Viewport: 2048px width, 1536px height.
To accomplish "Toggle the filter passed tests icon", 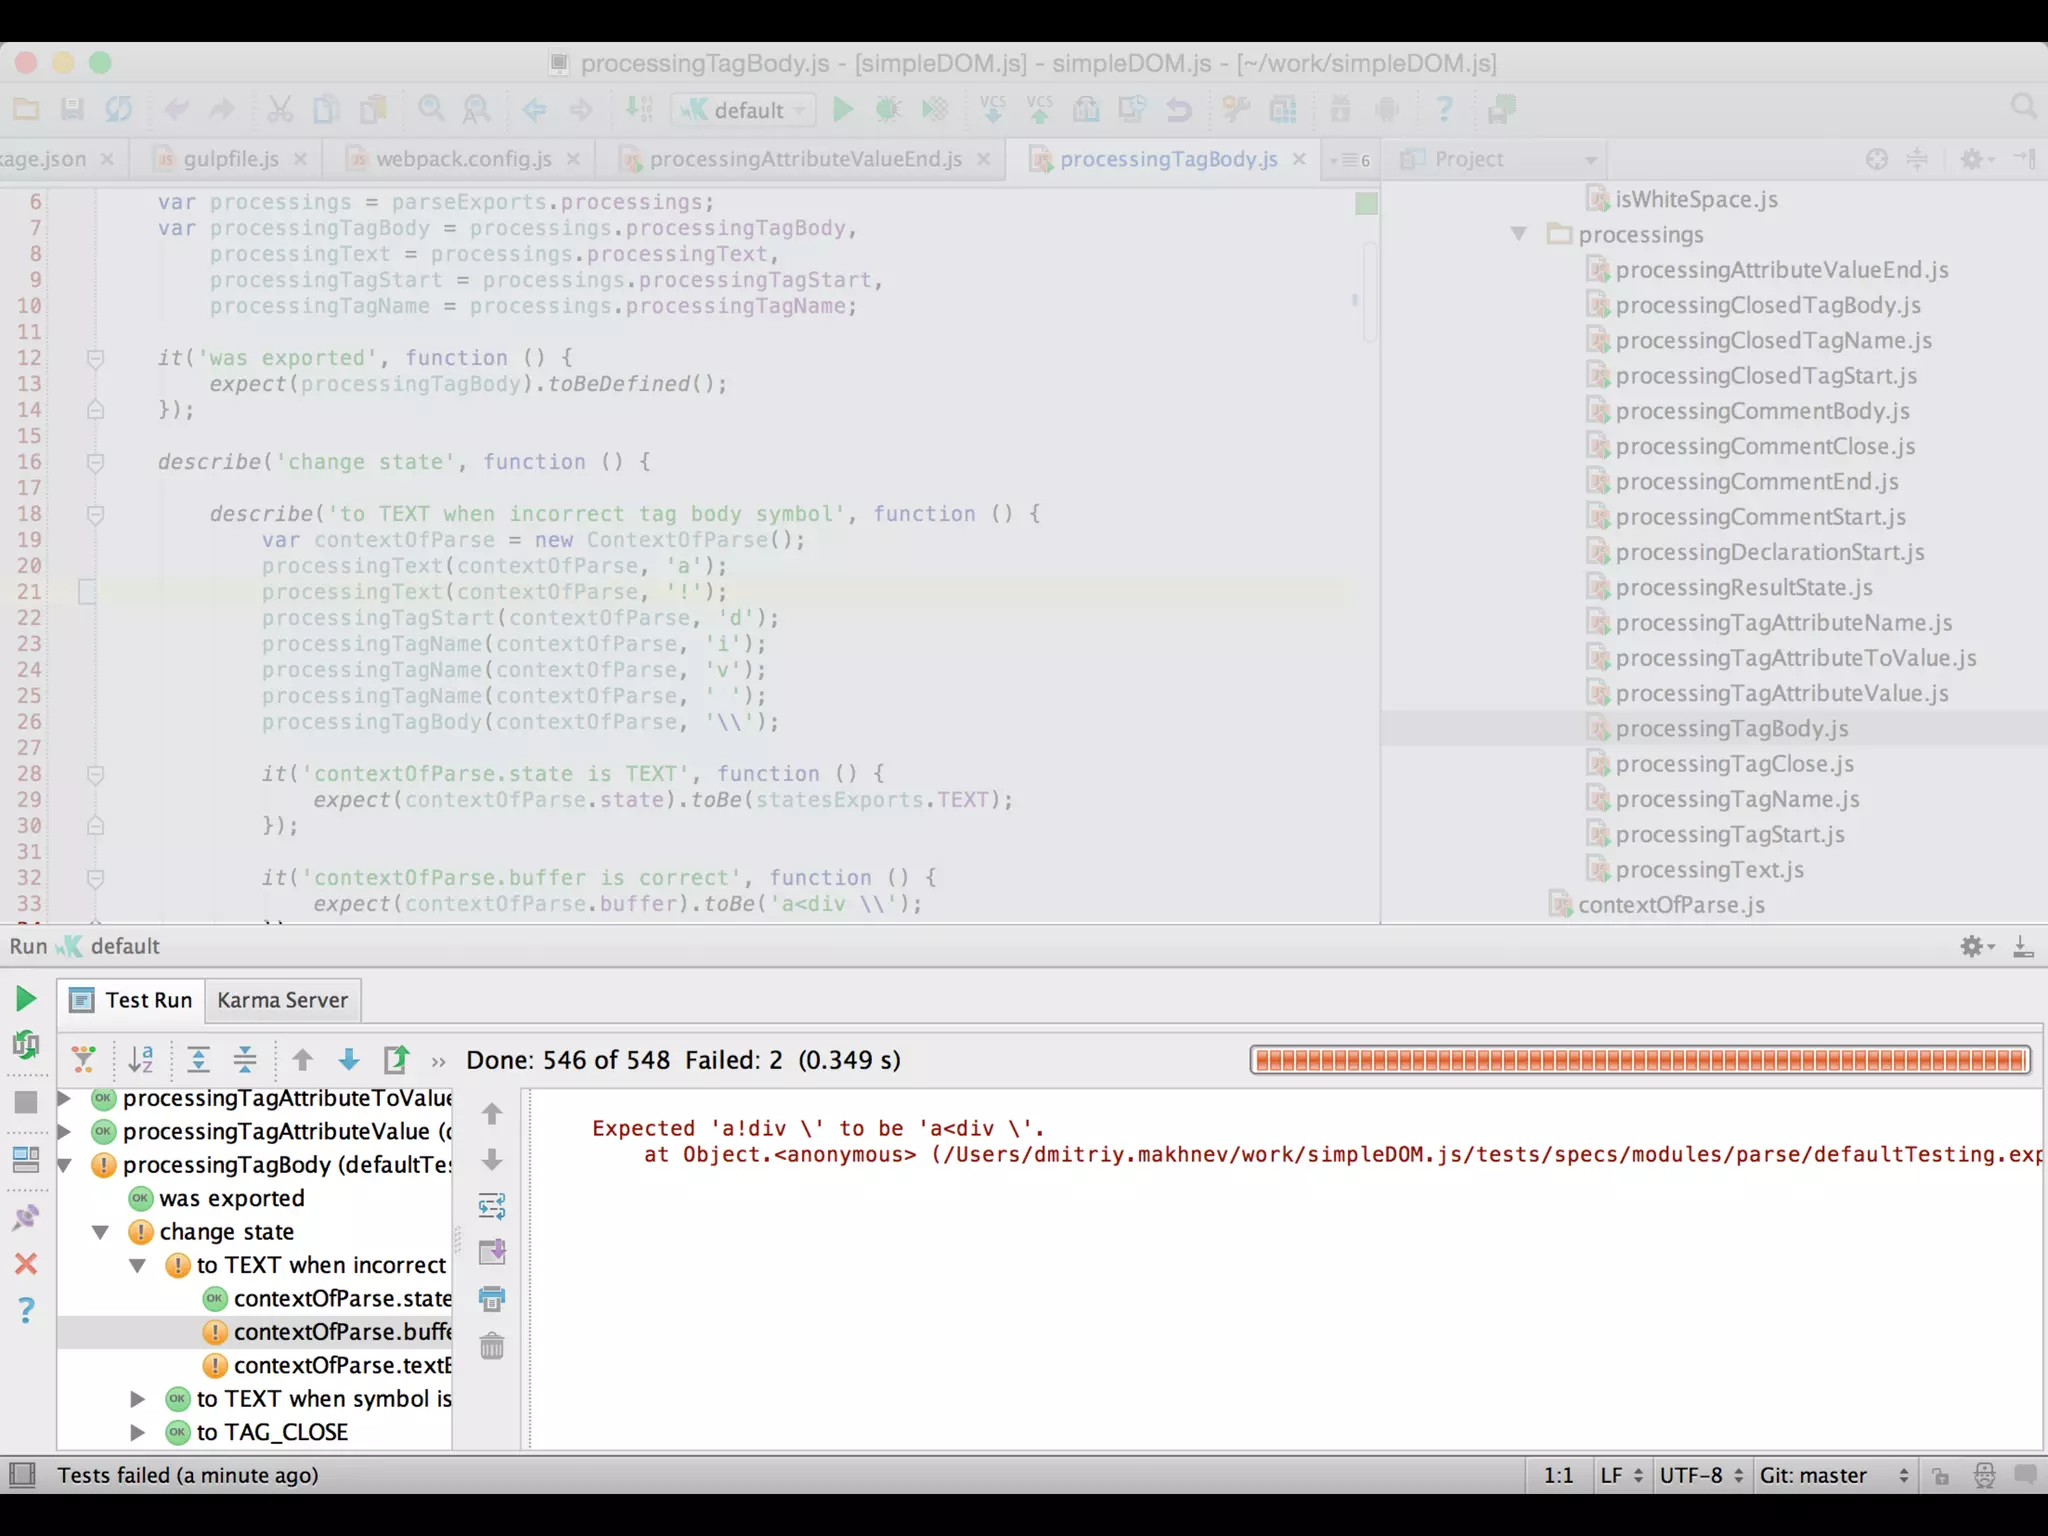I will tap(84, 1059).
